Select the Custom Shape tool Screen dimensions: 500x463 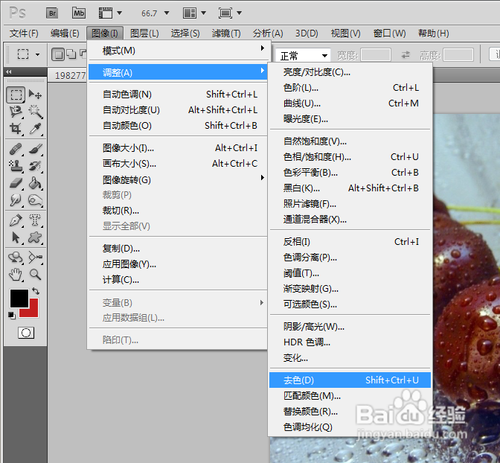(x=35, y=238)
